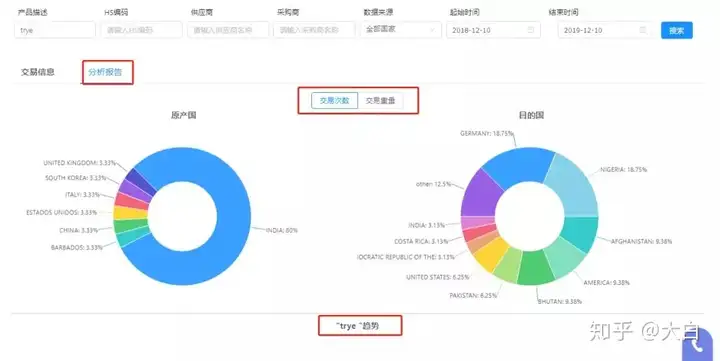Click calendar icon in end date field
This screenshot has height=361, width=720.
pyautogui.click(x=642, y=30)
